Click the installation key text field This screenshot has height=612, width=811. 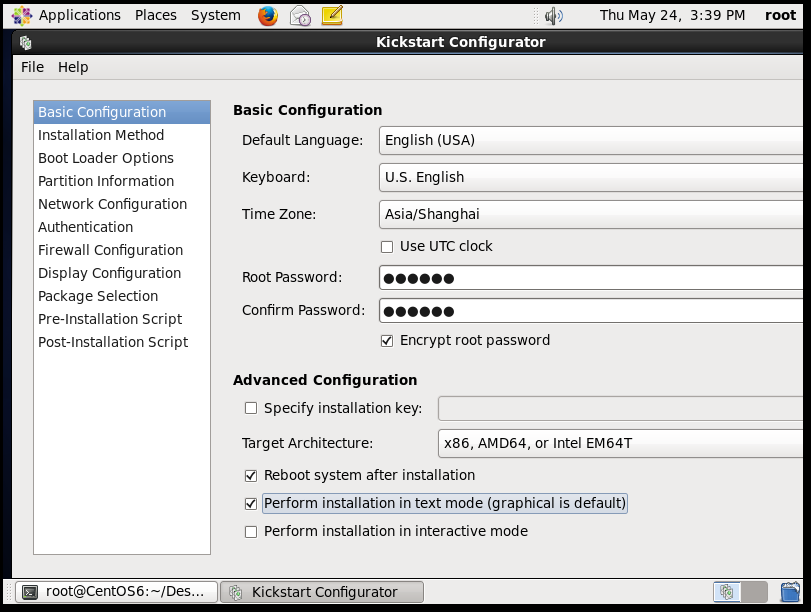coord(620,409)
